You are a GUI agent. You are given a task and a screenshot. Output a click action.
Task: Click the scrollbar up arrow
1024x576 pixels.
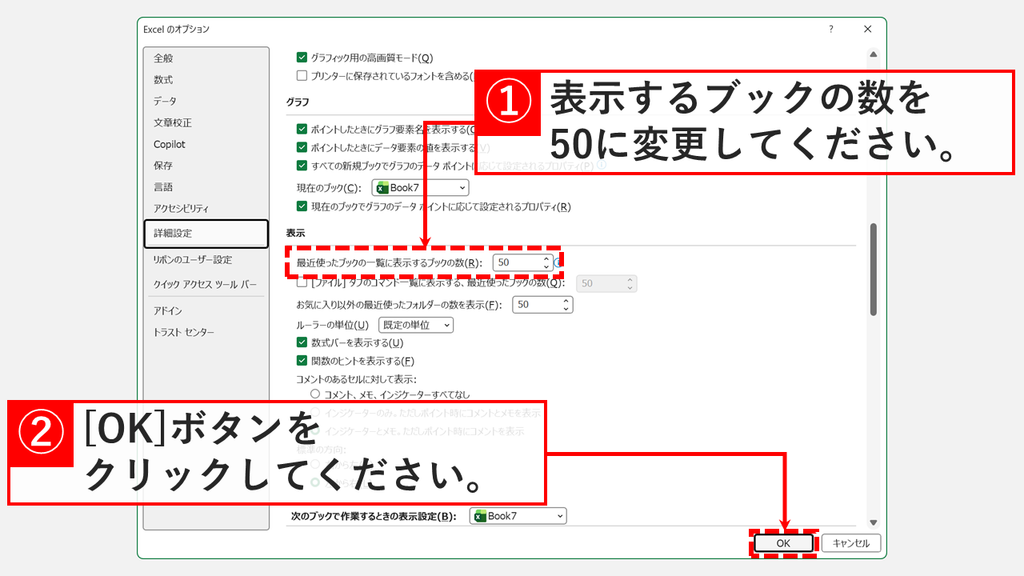tap(873, 55)
